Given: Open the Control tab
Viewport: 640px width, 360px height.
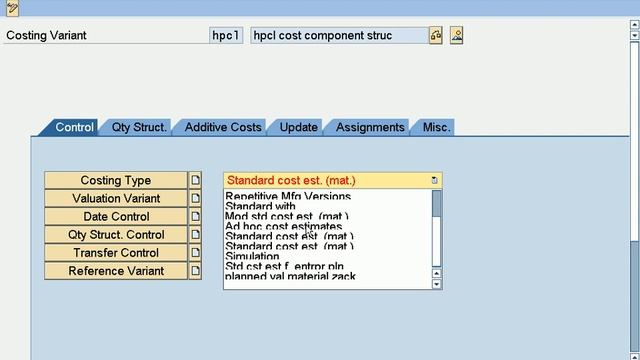Looking at the screenshot, I should pos(74,127).
